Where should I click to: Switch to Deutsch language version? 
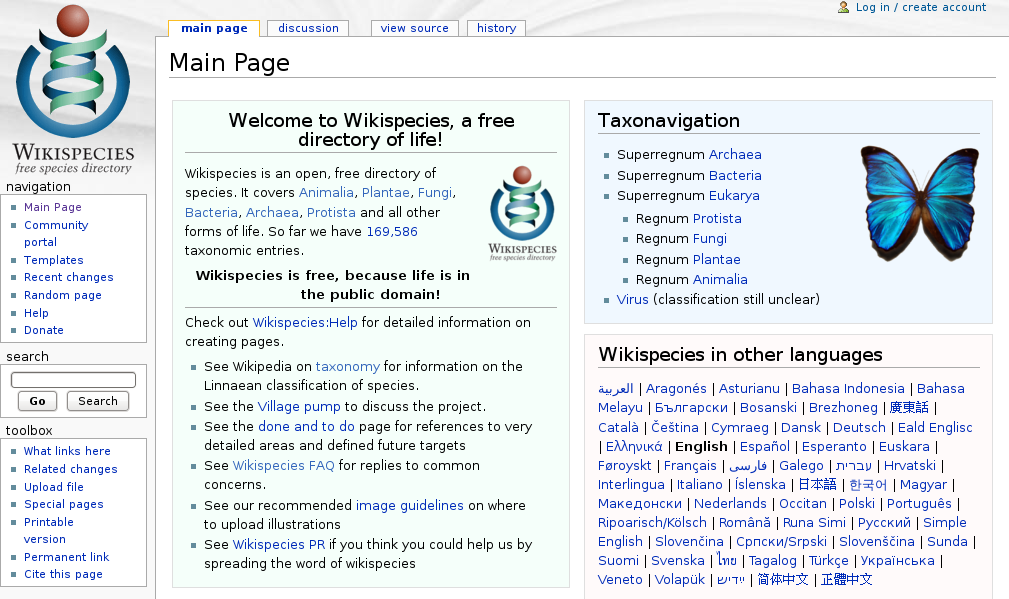click(859, 427)
